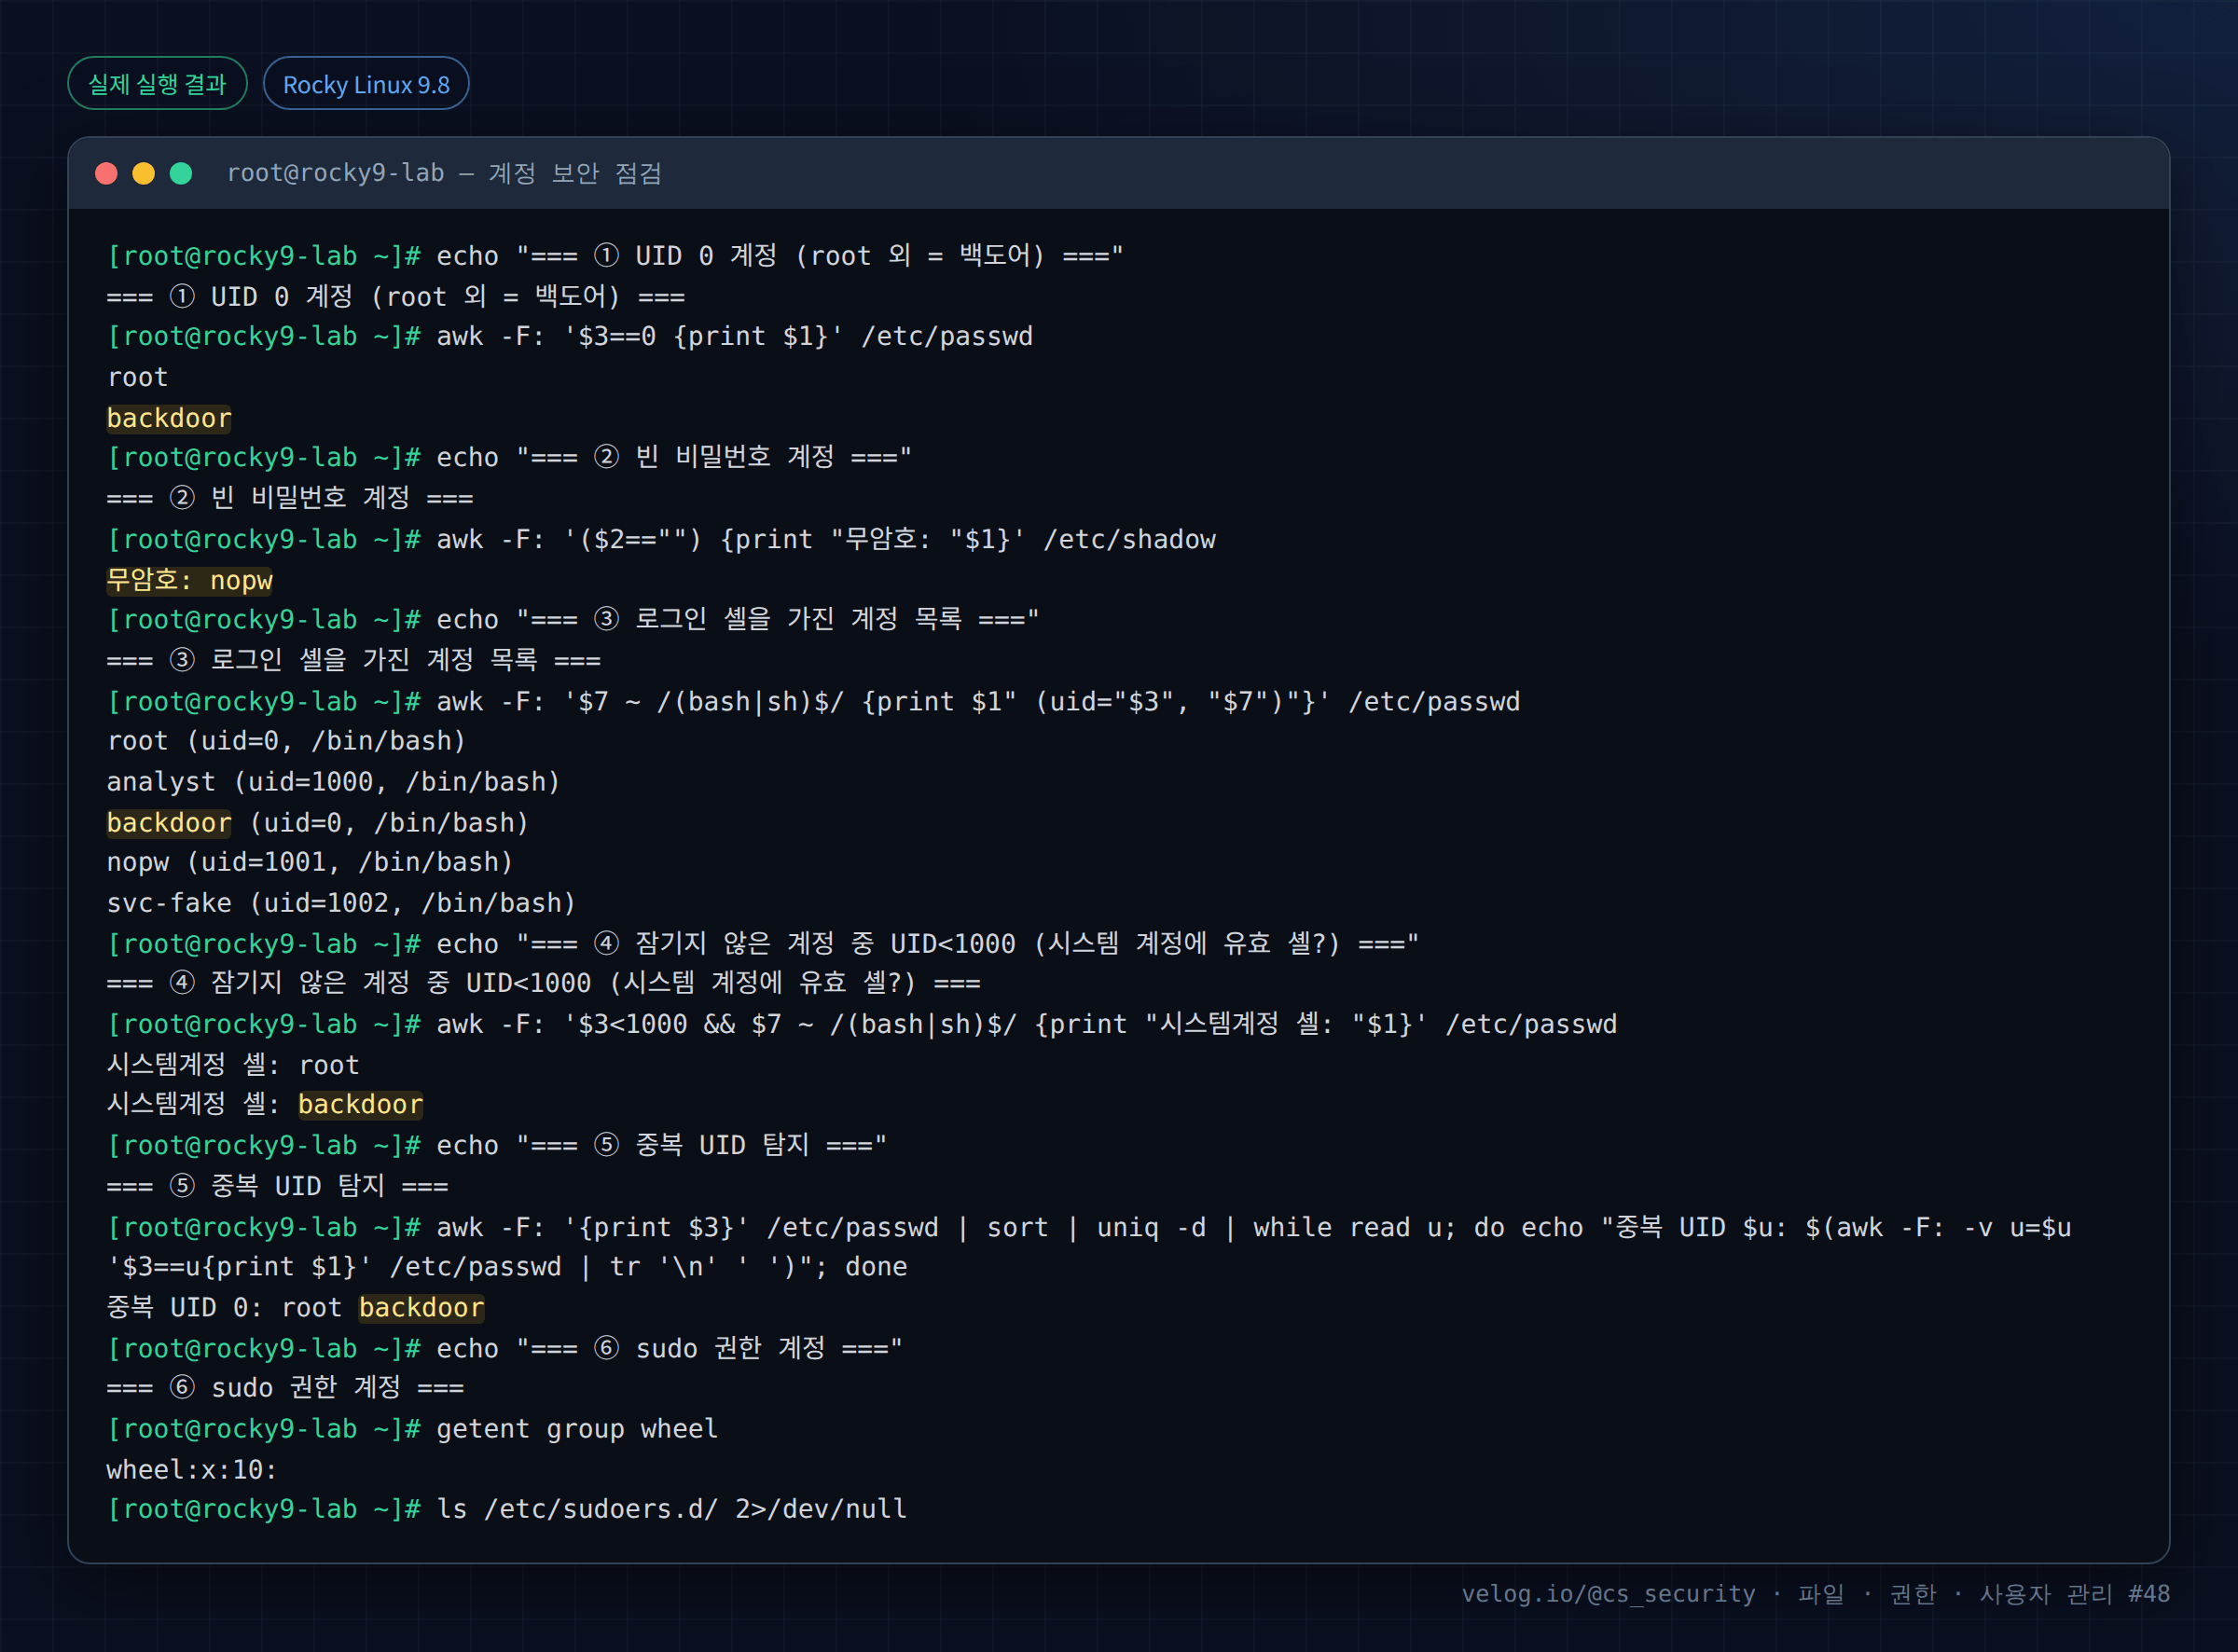Click the output '시스템계정 셸: backdoor'
The height and width of the screenshot is (1652, 2238).
265,1105
